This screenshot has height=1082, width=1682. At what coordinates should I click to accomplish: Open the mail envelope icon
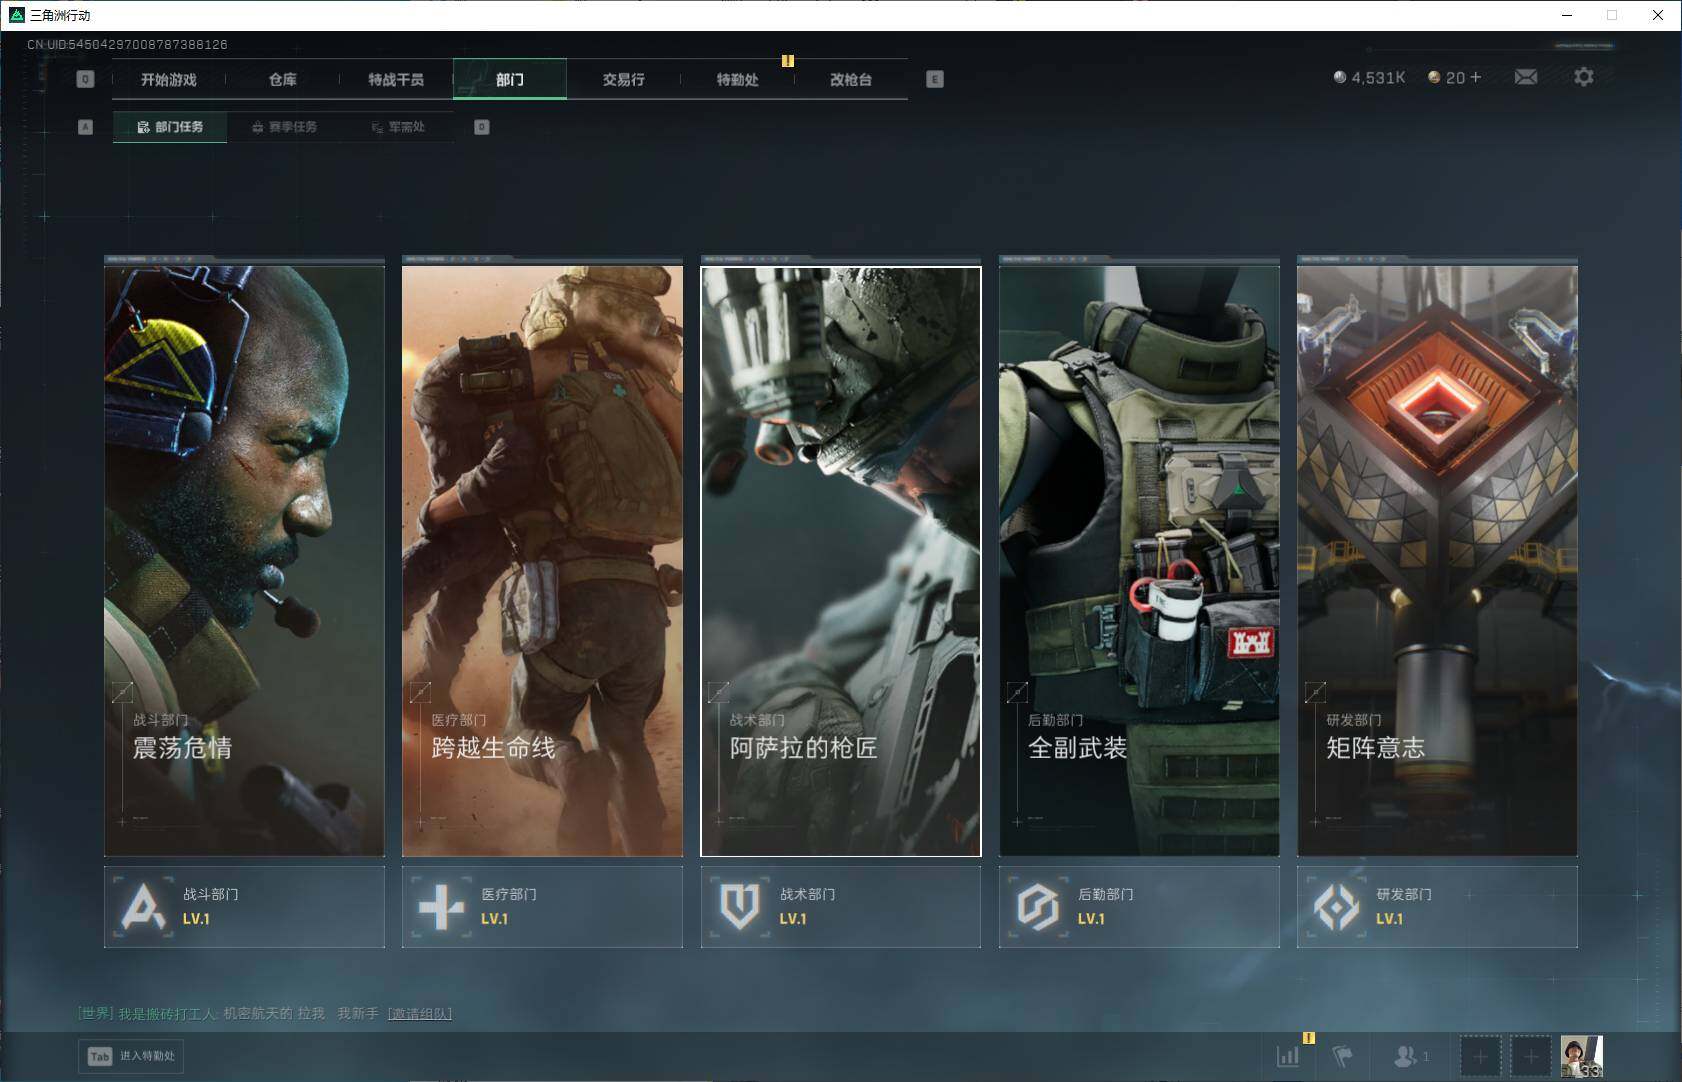(x=1525, y=77)
